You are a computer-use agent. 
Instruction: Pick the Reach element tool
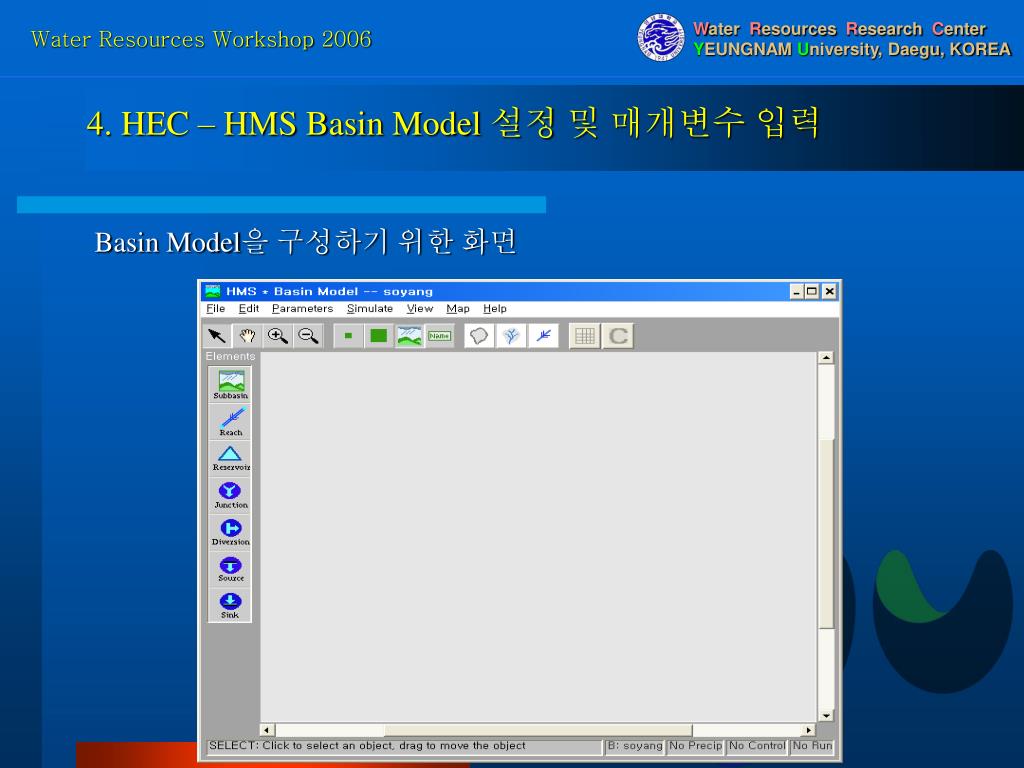point(230,421)
